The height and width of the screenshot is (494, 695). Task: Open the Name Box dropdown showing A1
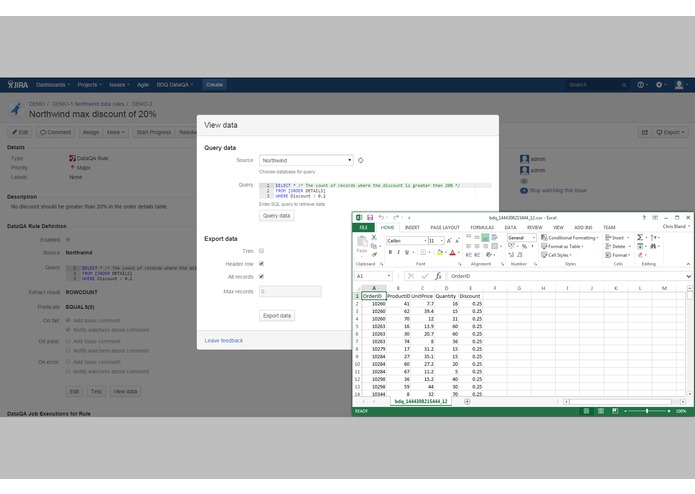[389, 276]
